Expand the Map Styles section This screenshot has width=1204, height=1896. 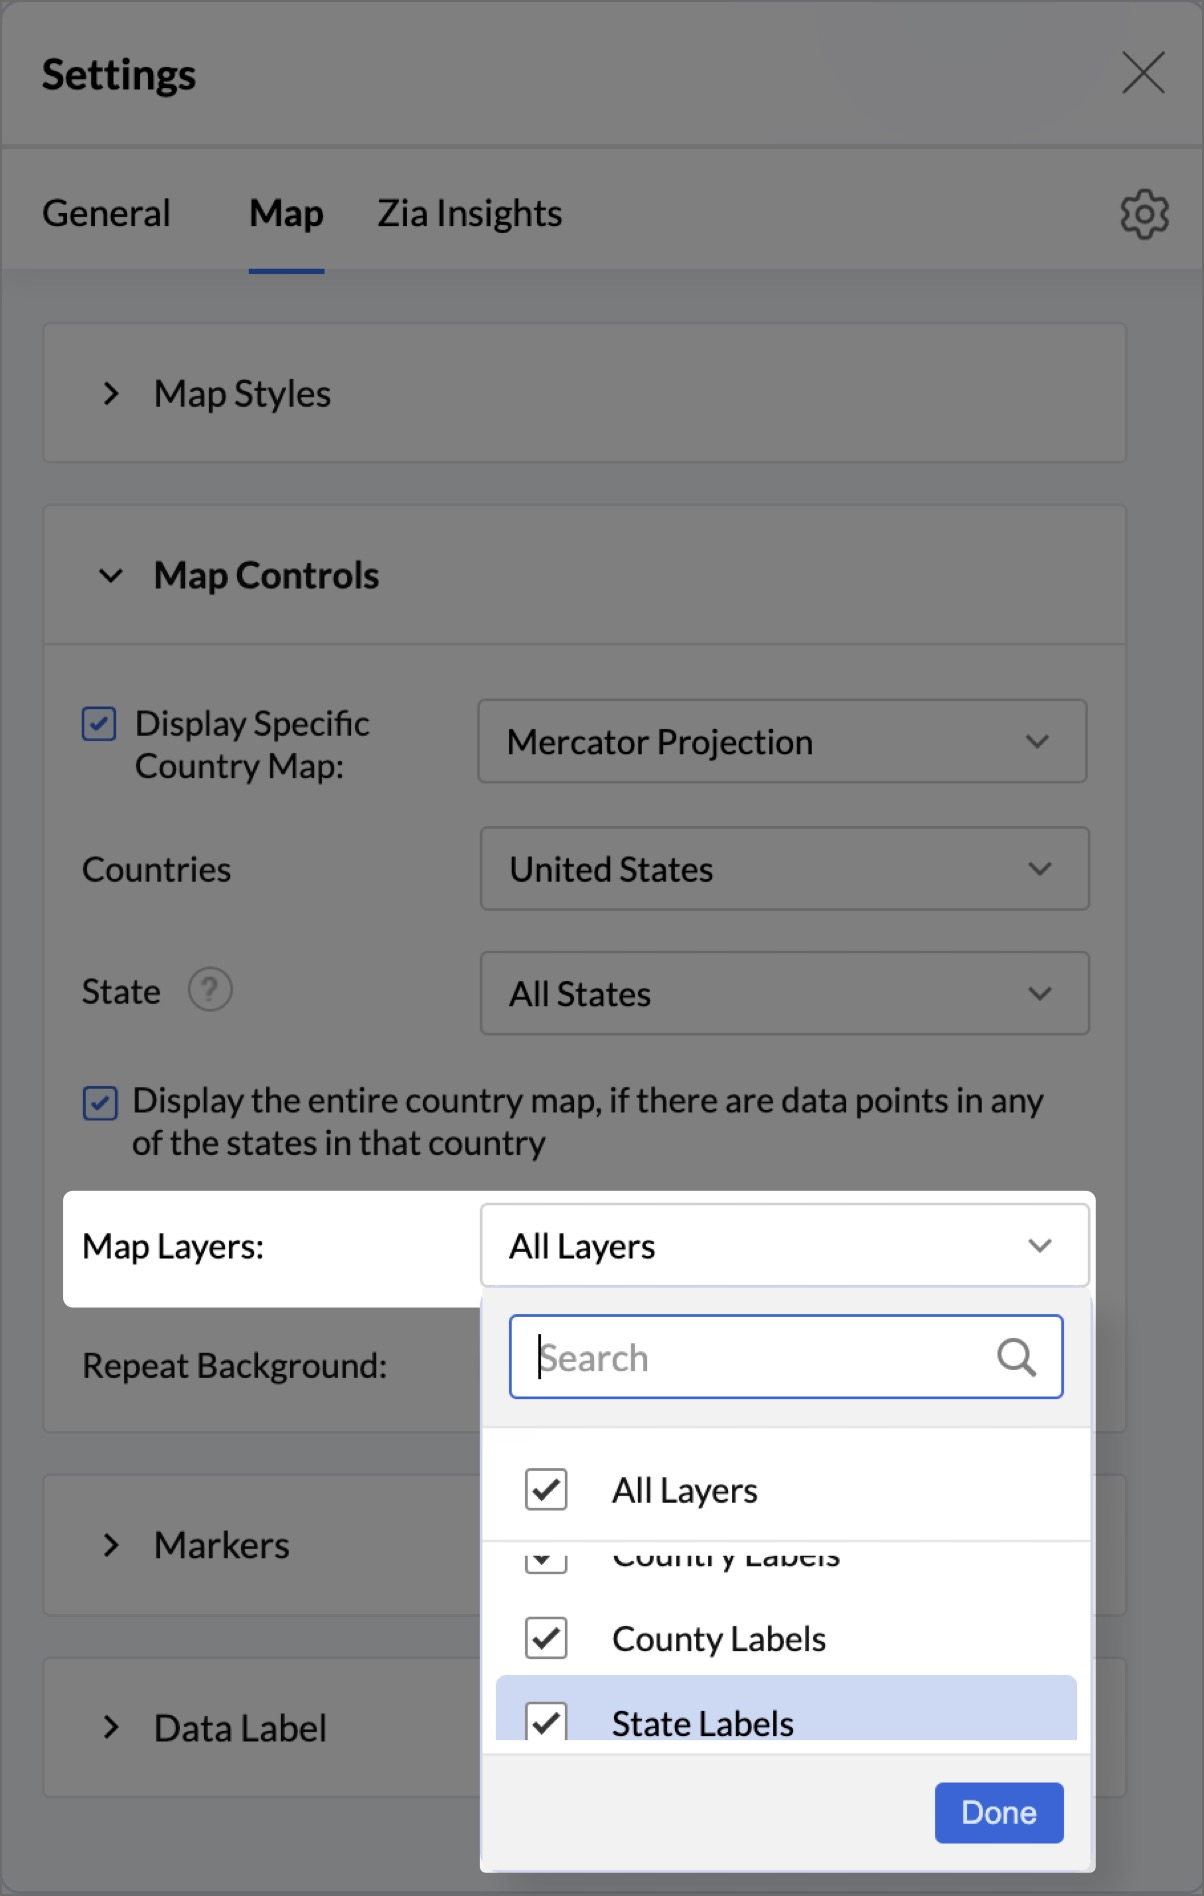click(111, 394)
